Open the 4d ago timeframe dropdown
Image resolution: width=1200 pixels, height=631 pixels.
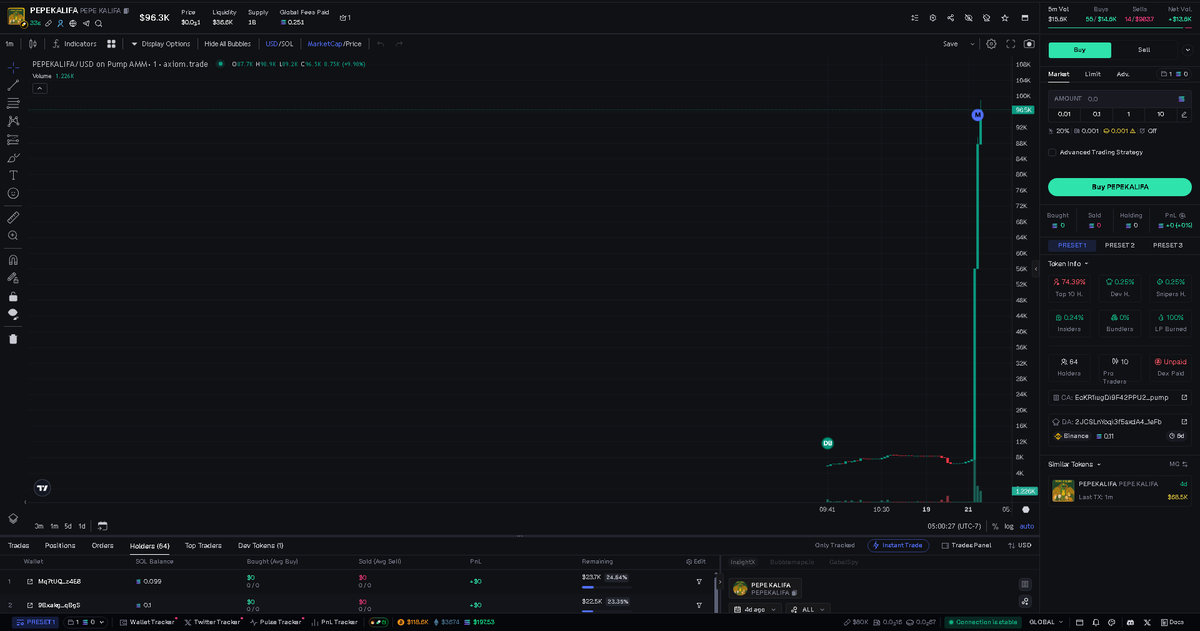pos(755,609)
